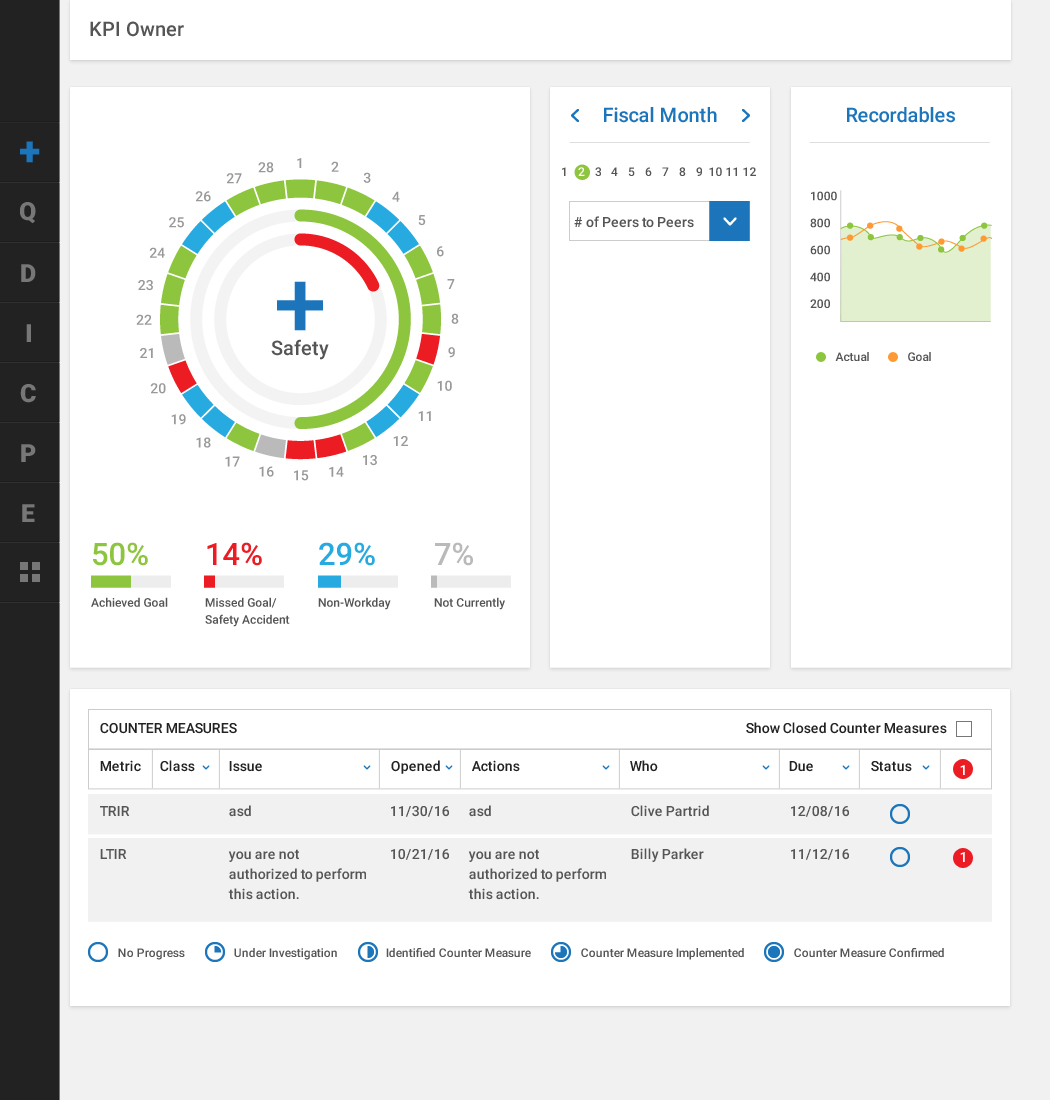Click the Recordables chart title
1050x1100 pixels.
(x=900, y=115)
